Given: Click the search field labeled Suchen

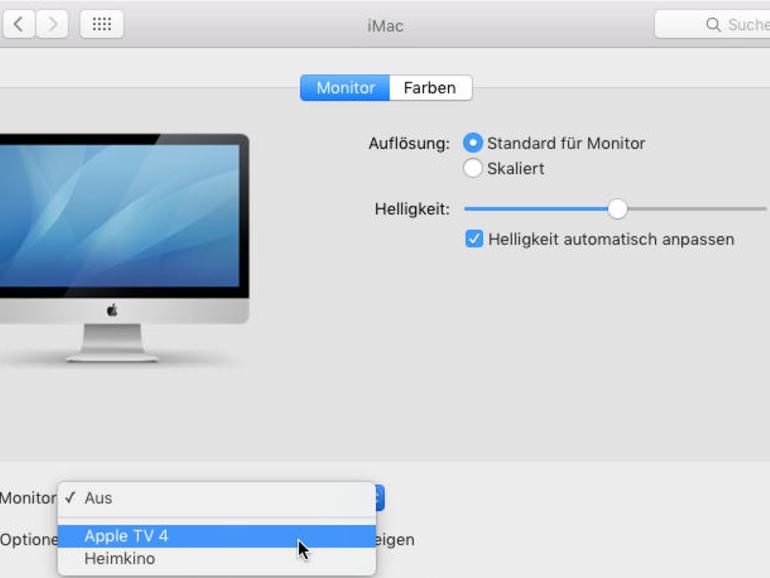Looking at the screenshot, I should pyautogui.click(x=713, y=24).
